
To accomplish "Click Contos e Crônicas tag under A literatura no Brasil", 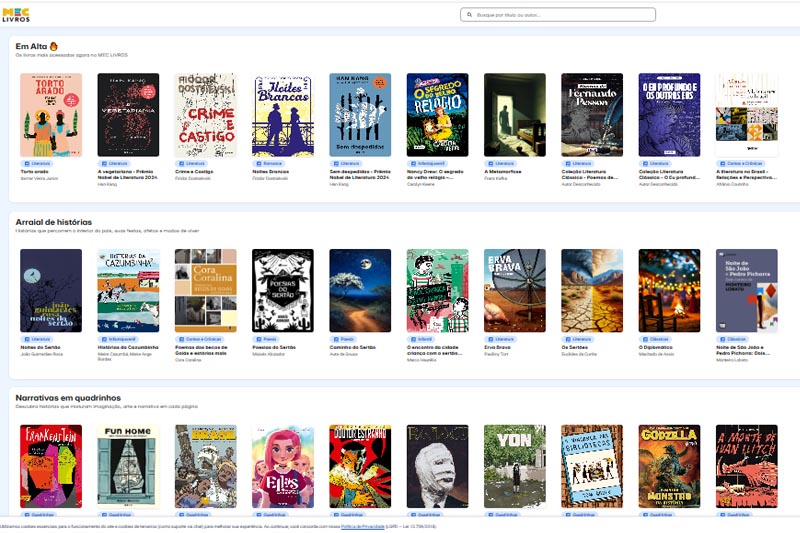I will (x=741, y=164).
